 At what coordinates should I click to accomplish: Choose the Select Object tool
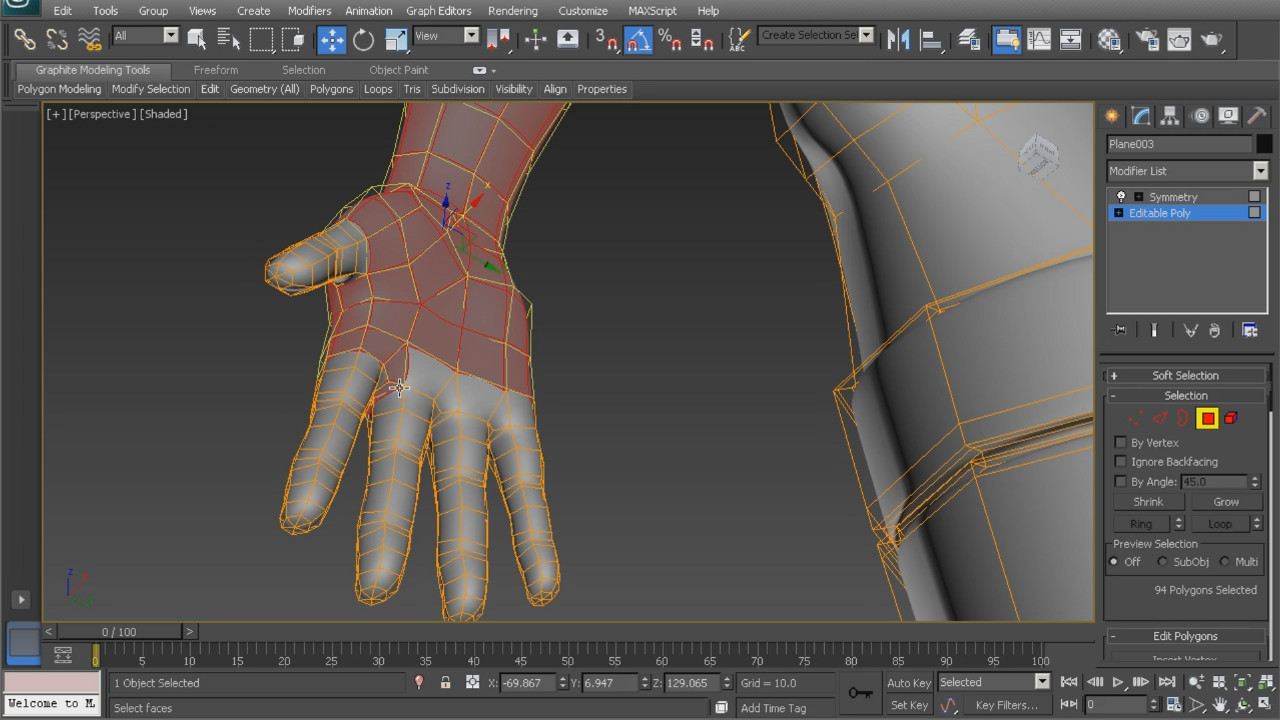(197, 39)
